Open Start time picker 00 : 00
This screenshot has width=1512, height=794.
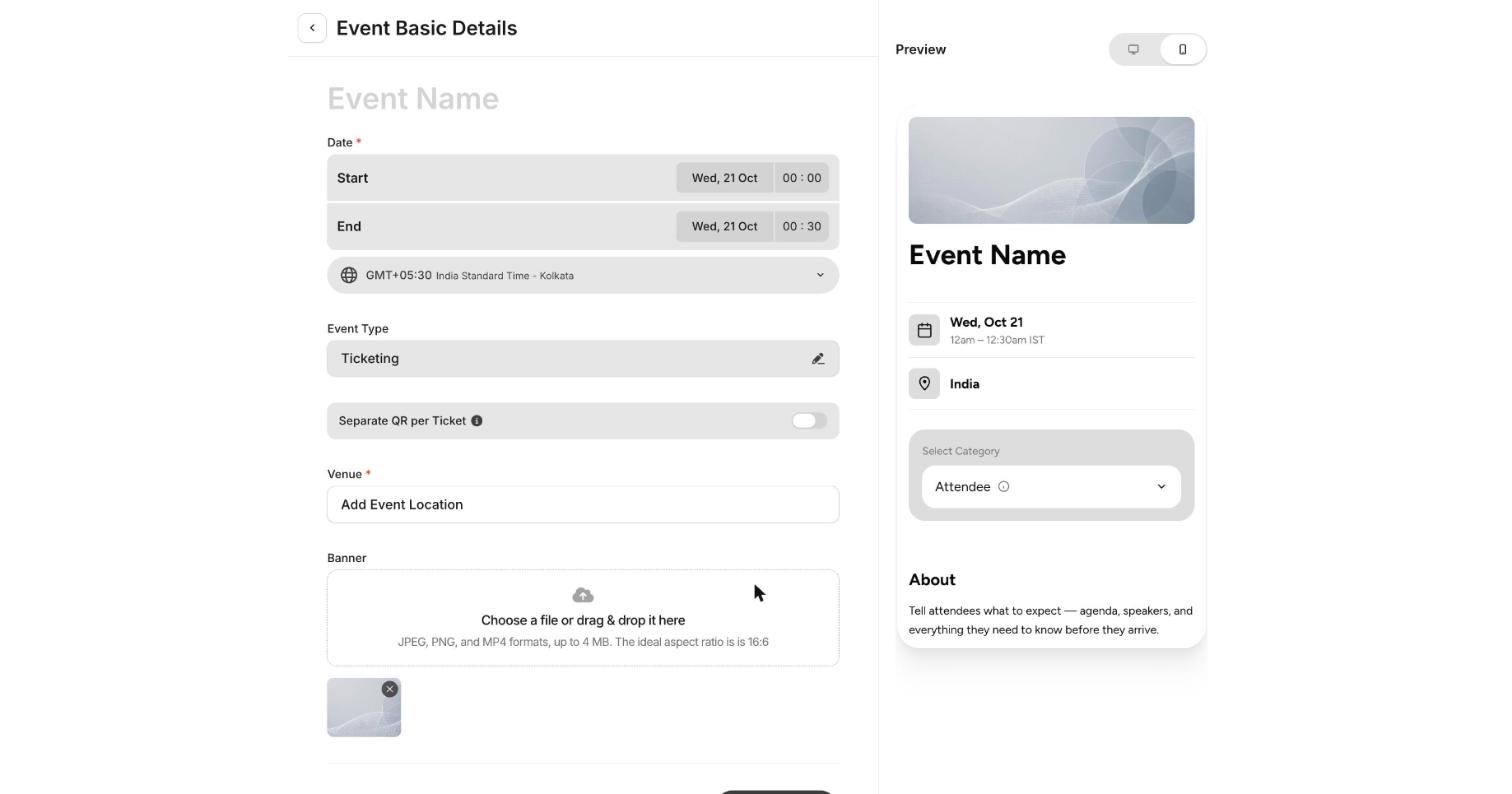pyautogui.click(x=802, y=178)
